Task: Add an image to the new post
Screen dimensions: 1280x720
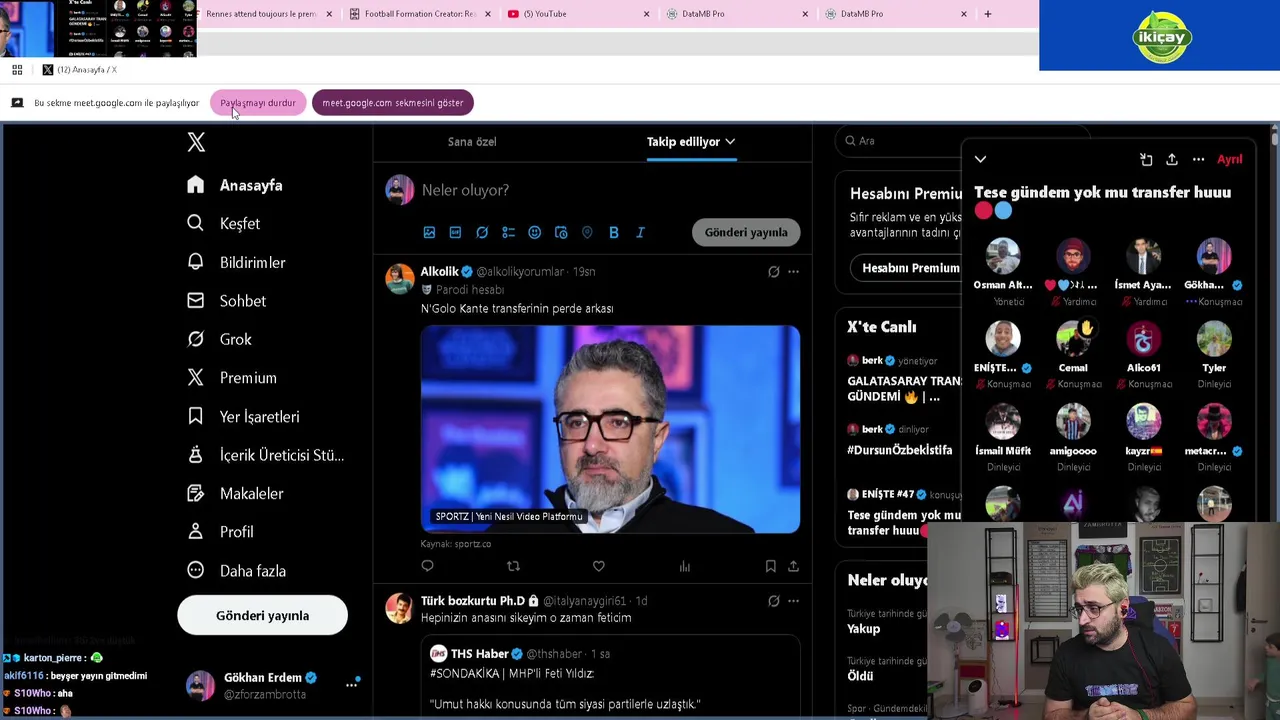Action: pos(429,232)
